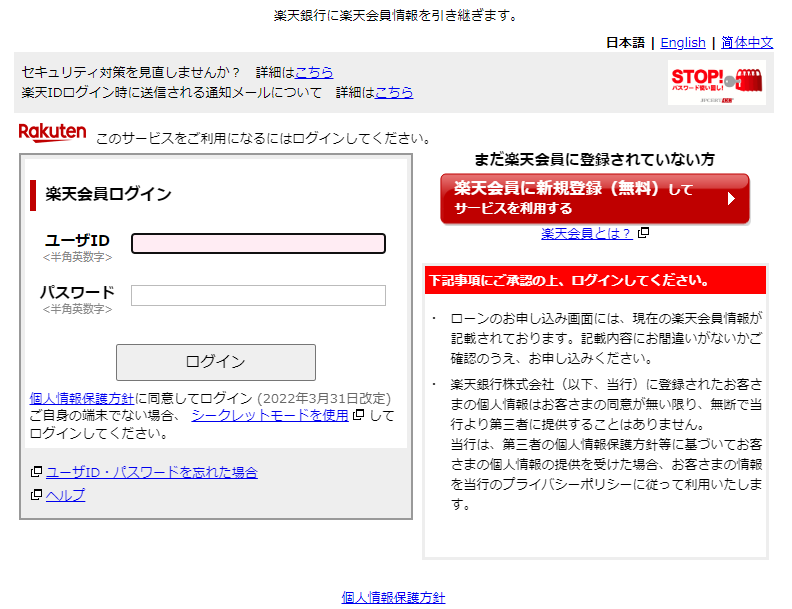
Task: Open 個人情報保護方針 link above login notes
Action: (x=82, y=398)
